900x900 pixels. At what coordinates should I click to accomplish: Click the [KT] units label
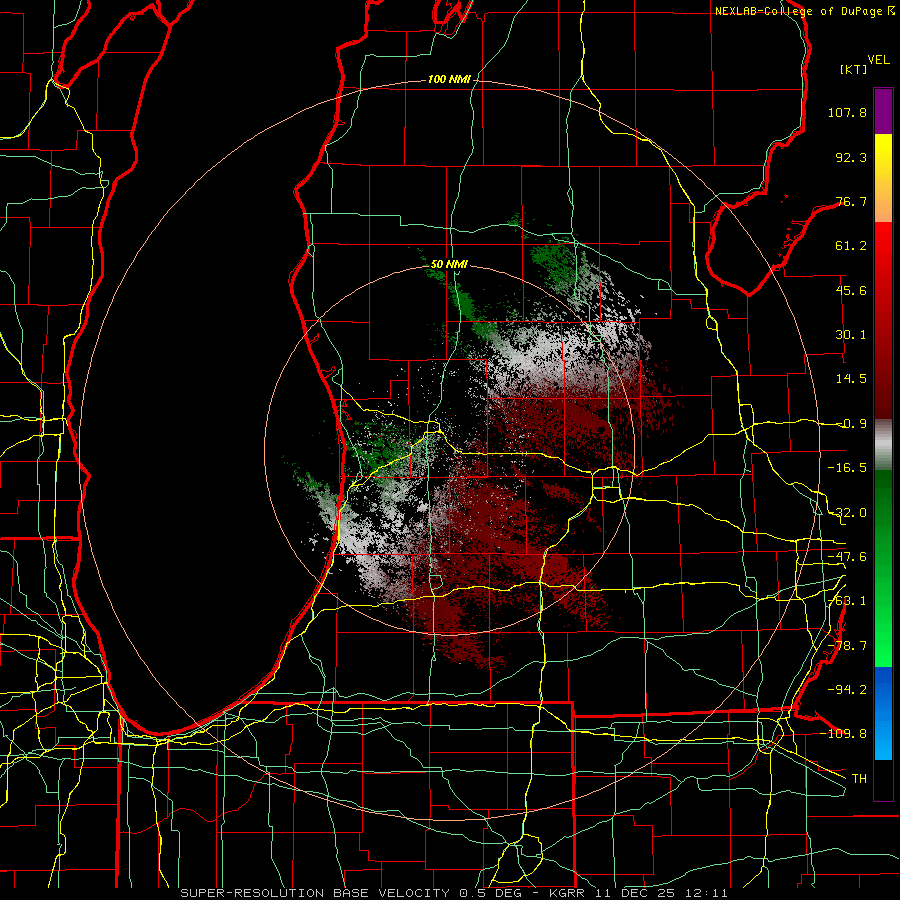tap(853, 69)
